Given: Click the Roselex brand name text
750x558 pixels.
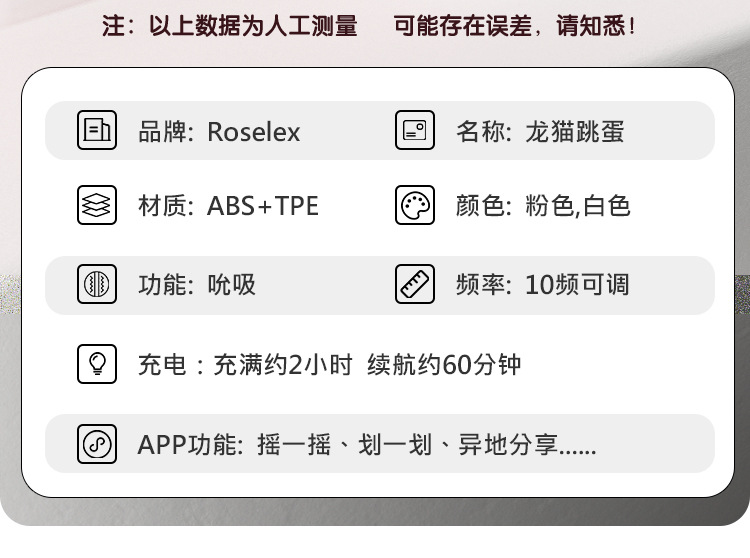Looking at the screenshot, I should point(253,132).
